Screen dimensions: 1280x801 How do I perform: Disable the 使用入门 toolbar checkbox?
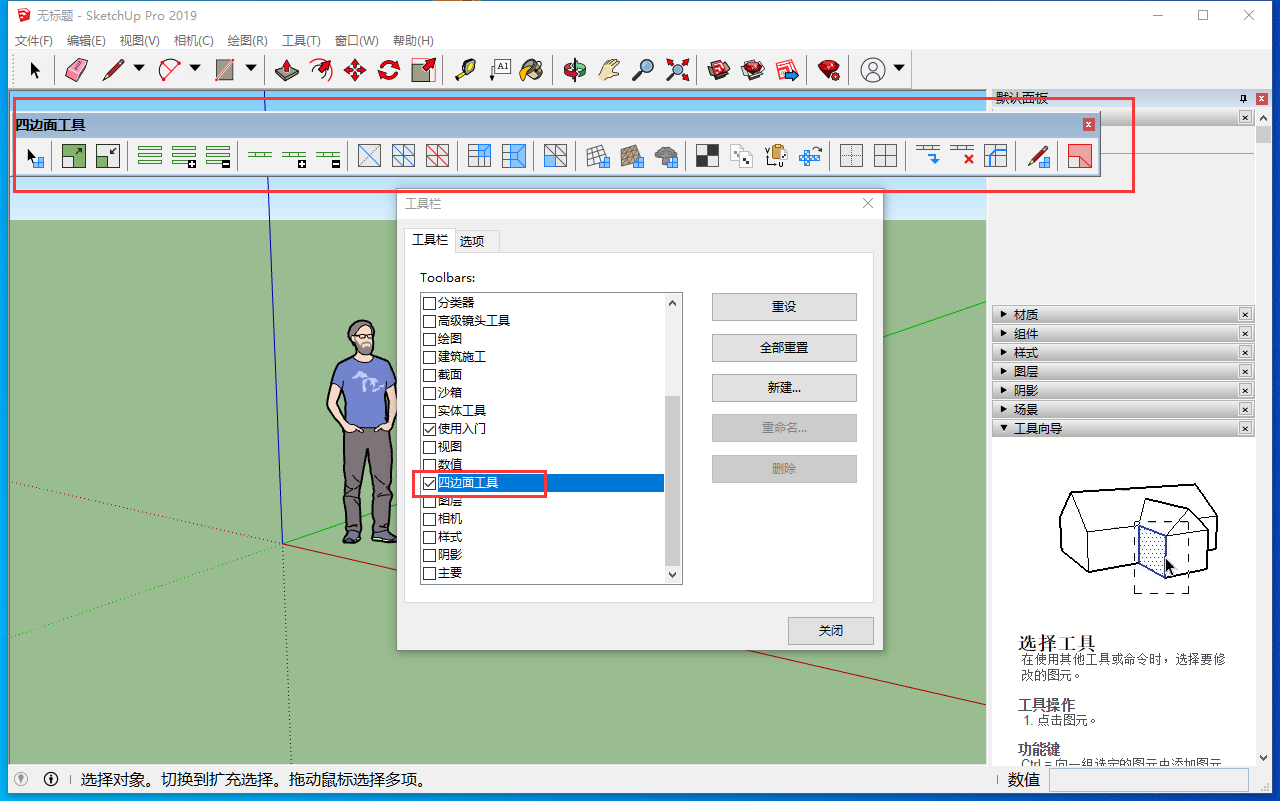[x=429, y=429]
